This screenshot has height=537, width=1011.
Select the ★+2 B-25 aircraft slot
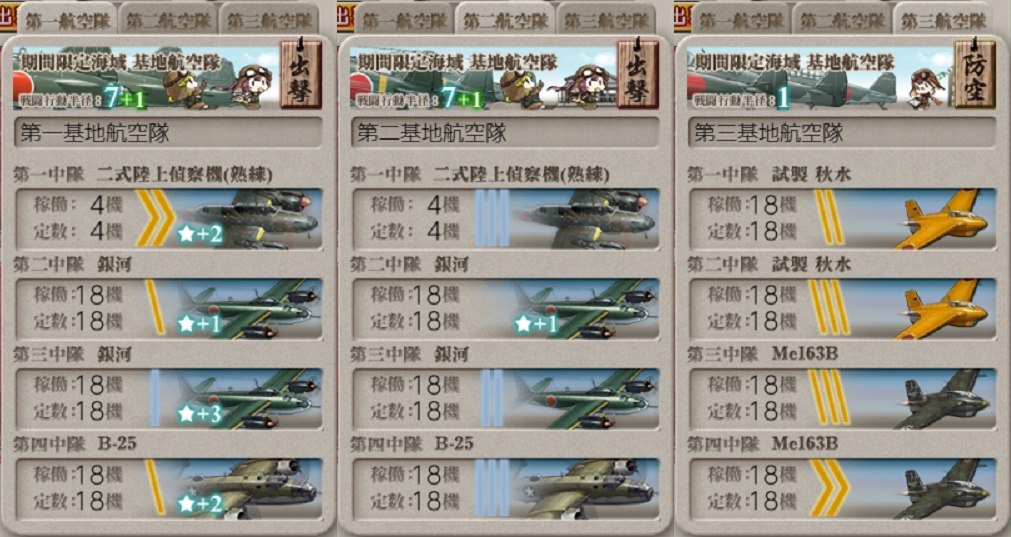click(x=169, y=489)
